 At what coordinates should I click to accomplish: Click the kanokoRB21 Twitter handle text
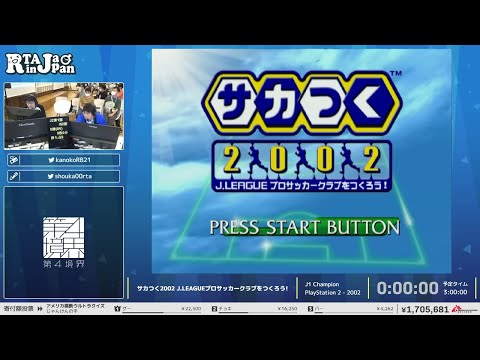[x=73, y=160]
